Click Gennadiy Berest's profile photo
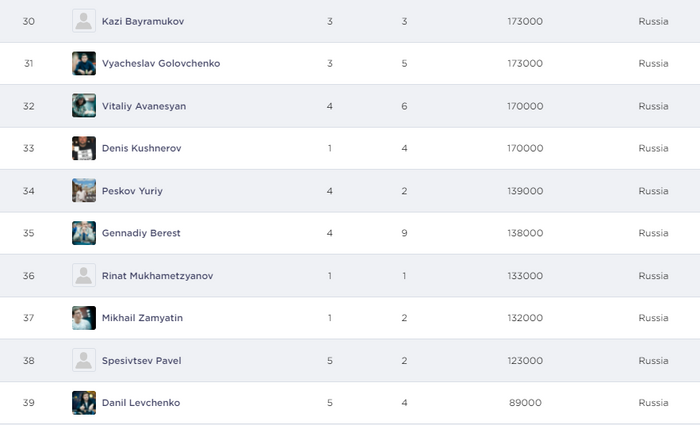The height and width of the screenshot is (425, 700). tap(84, 233)
